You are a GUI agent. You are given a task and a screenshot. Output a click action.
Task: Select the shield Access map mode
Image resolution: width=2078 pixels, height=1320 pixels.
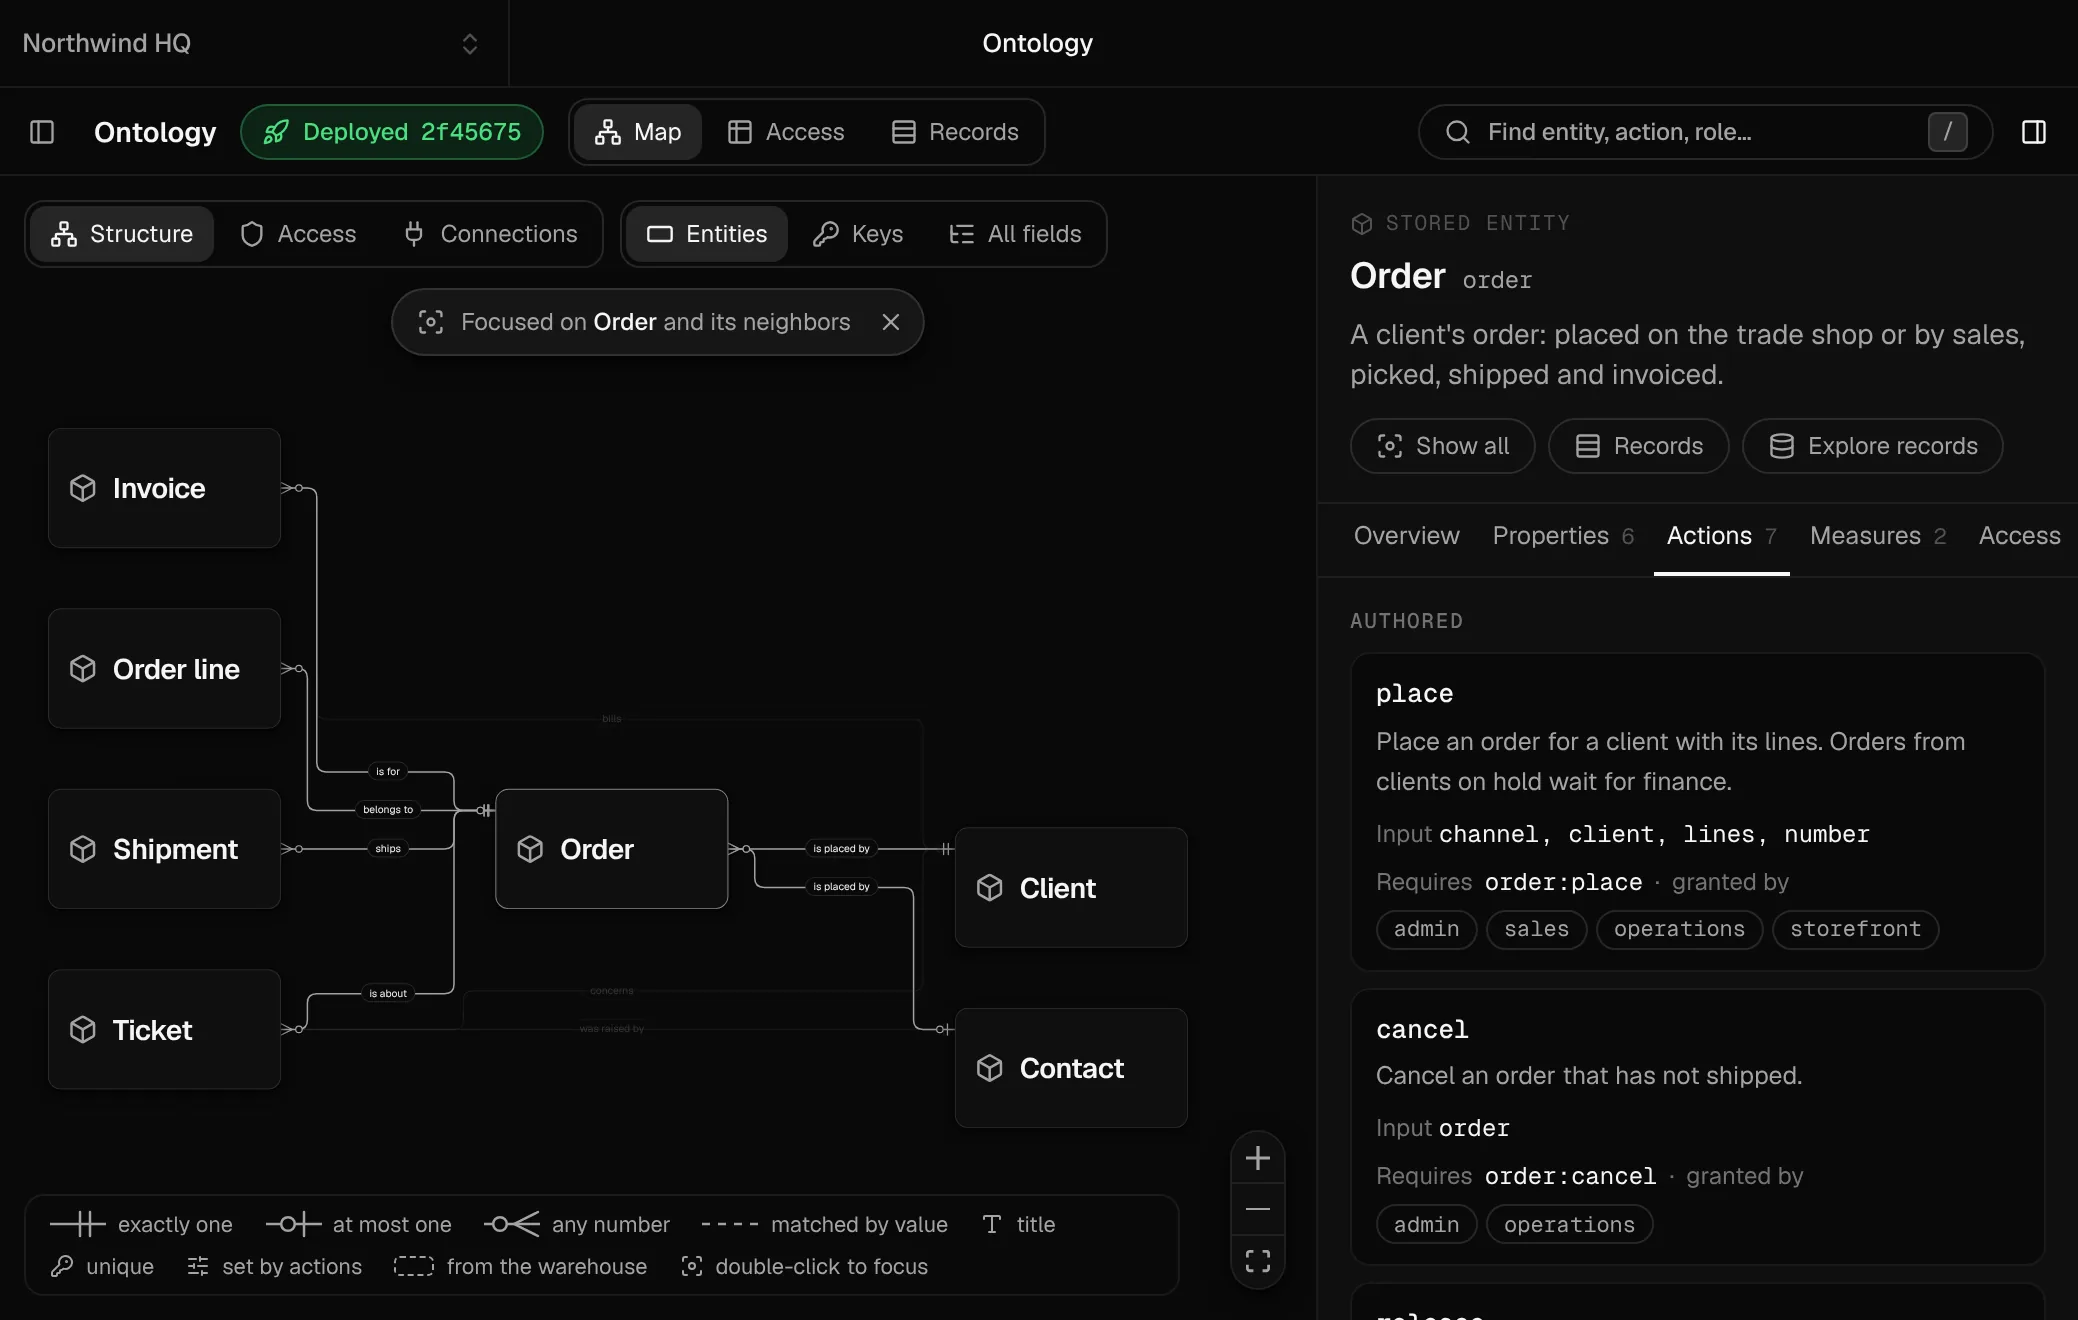[298, 234]
